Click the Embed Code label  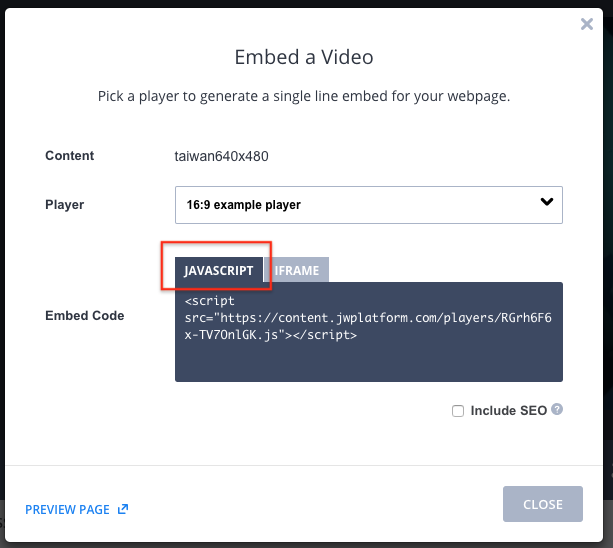click(x=84, y=315)
